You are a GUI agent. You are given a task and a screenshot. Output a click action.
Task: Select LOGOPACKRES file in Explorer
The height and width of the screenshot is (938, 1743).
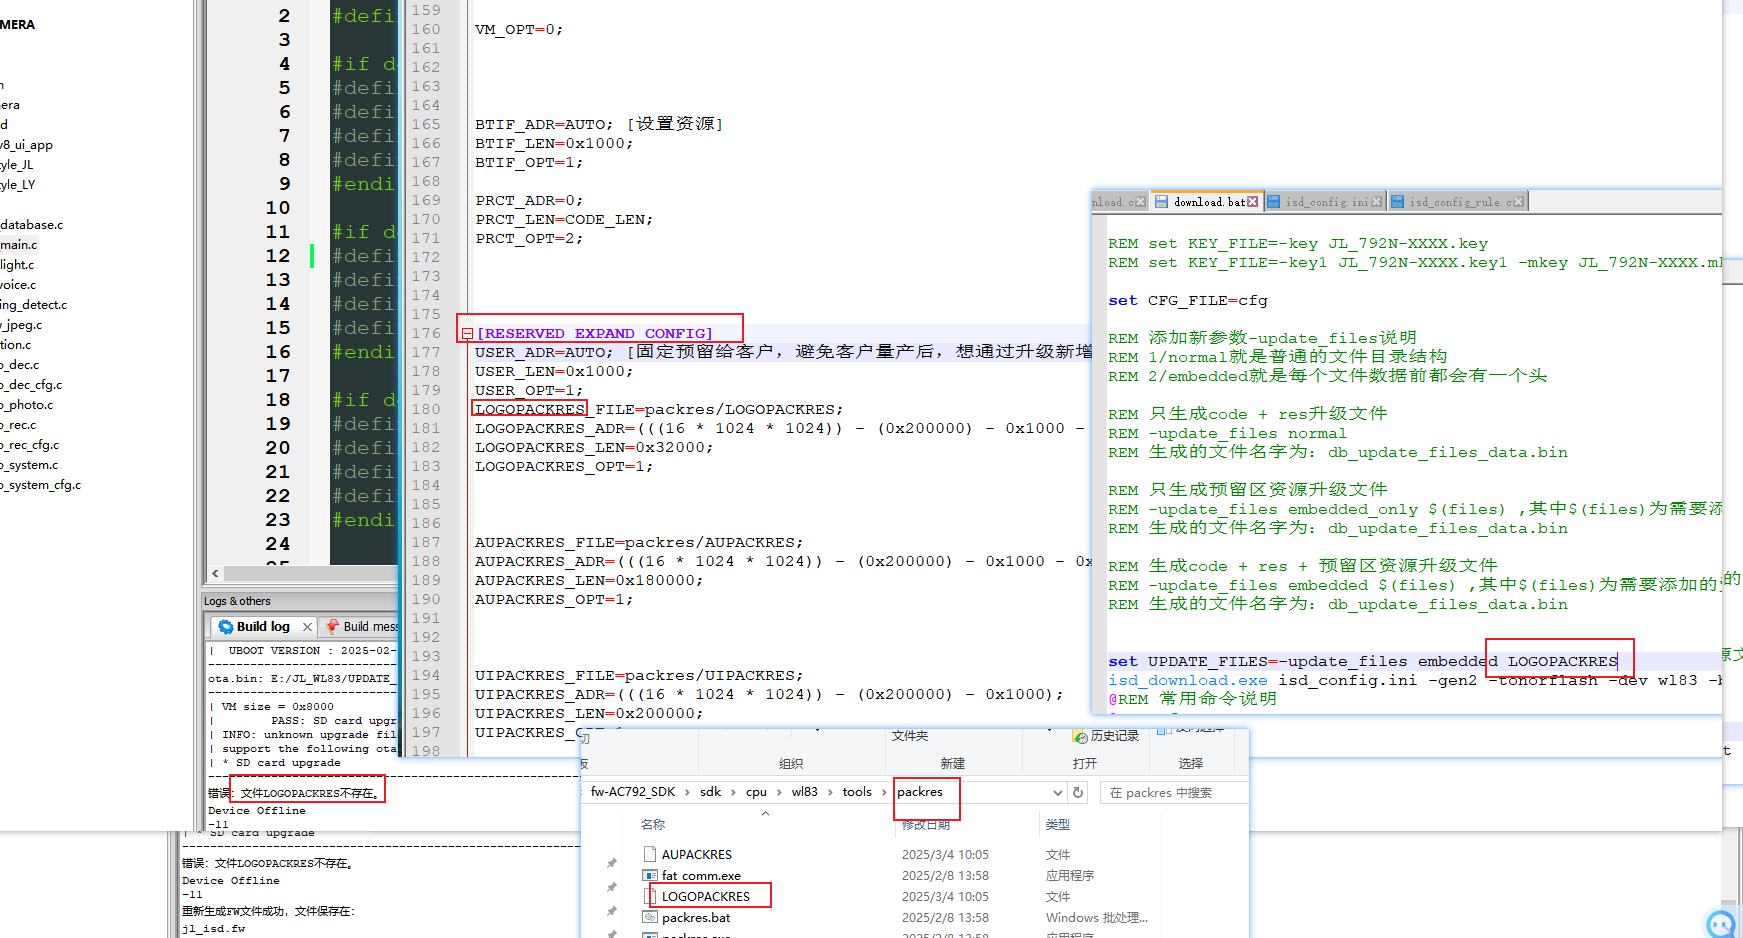[706, 897]
